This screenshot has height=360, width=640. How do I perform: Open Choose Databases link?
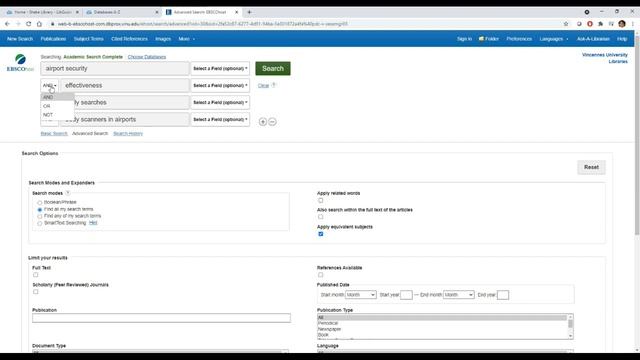click(147, 57)
